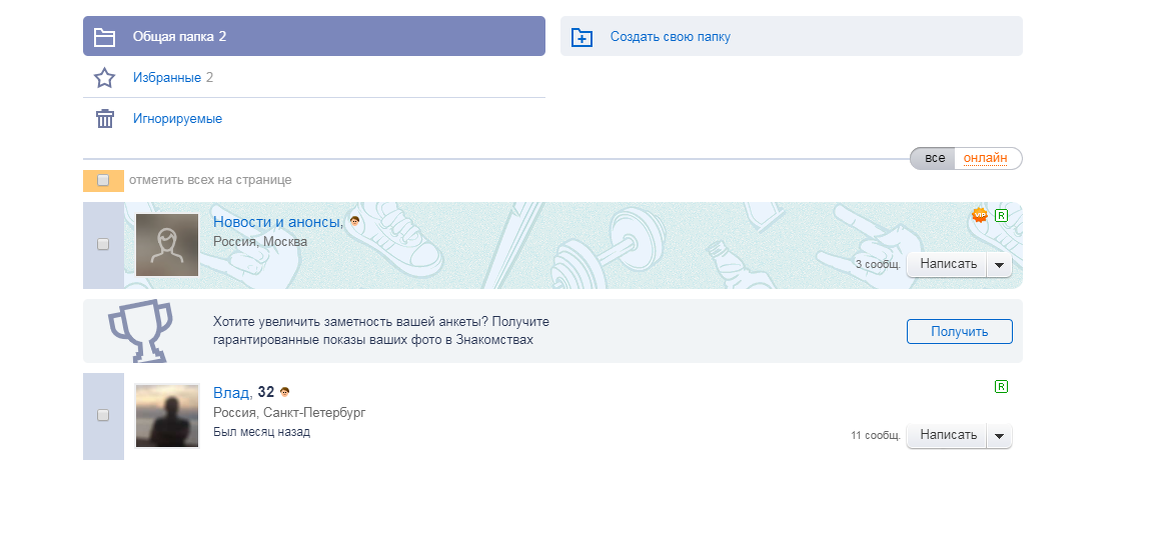This screenshot has height=554, width=1169.
Task: Tick the checkbox for Влад conversation
Action: pyautogui.click(x=103, y=415)
